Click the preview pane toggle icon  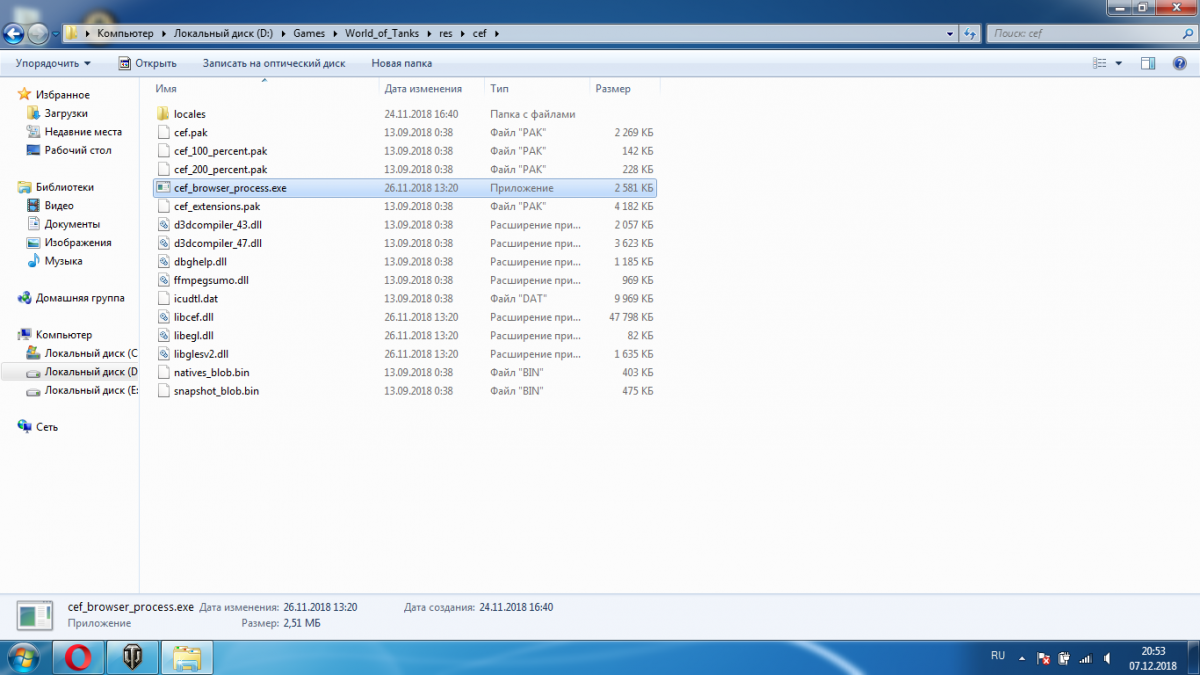(x=1148, y=63)
